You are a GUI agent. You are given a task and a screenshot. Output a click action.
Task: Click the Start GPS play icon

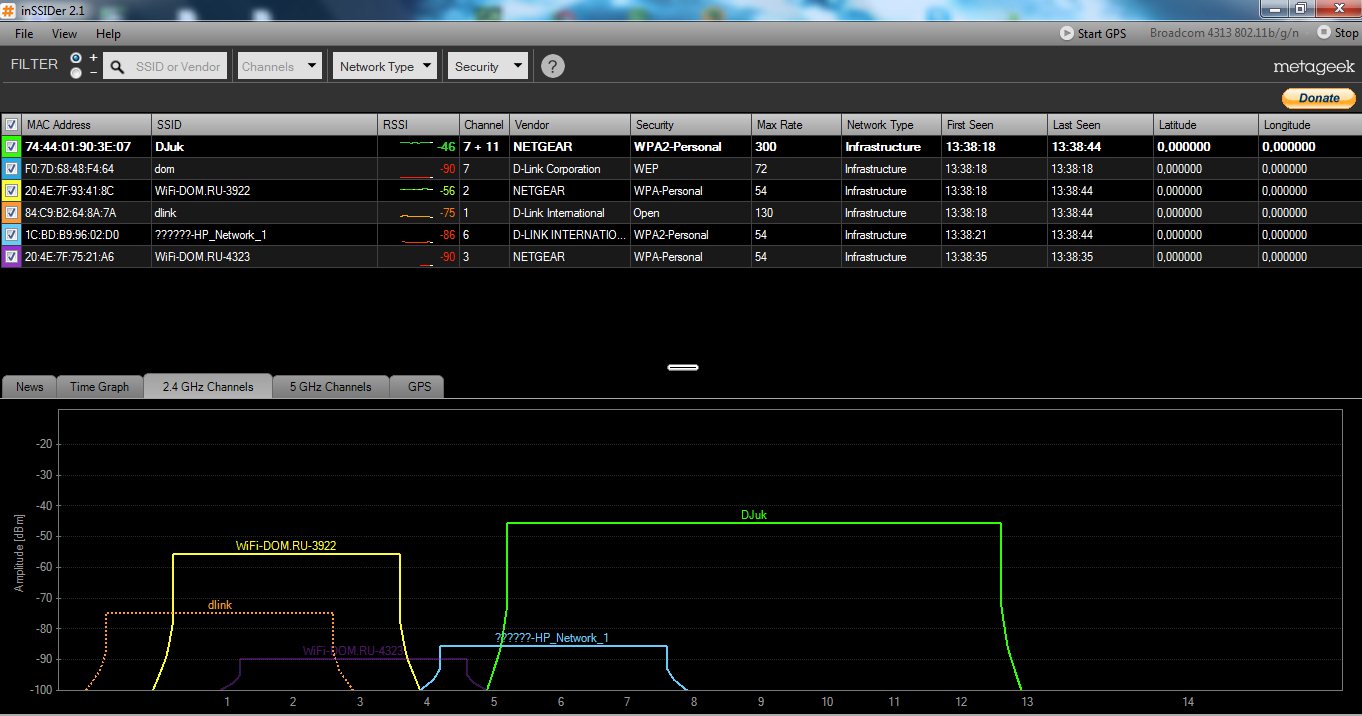tap(1067, 33)
